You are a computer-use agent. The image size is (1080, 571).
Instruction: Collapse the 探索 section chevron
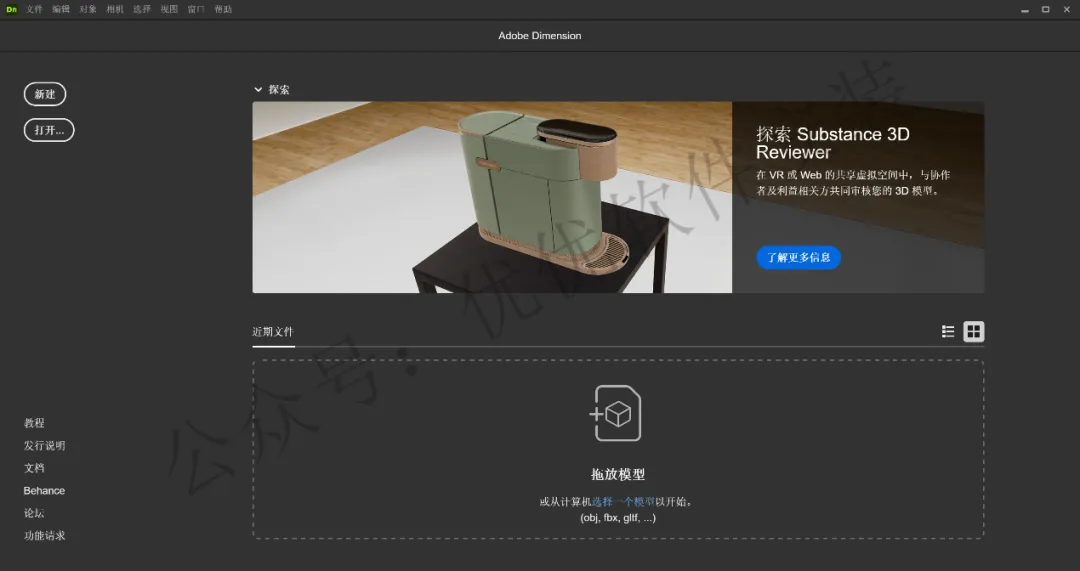point(258,90)
